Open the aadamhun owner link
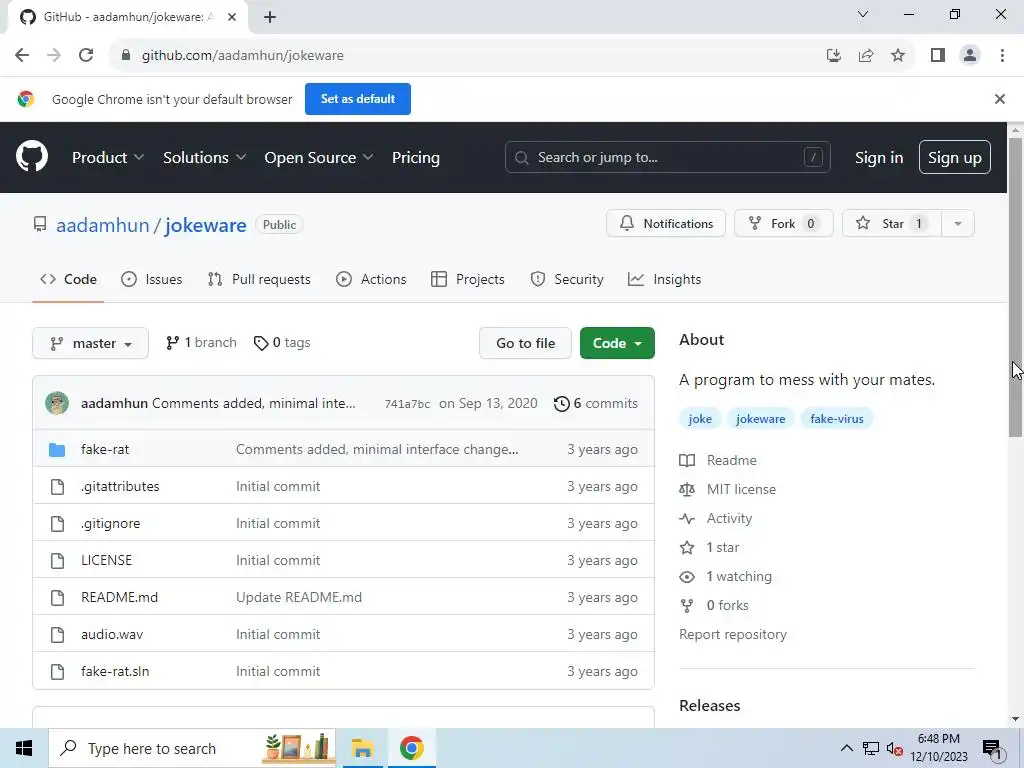This screenshot has height=768, width=1024. (103, 225)
